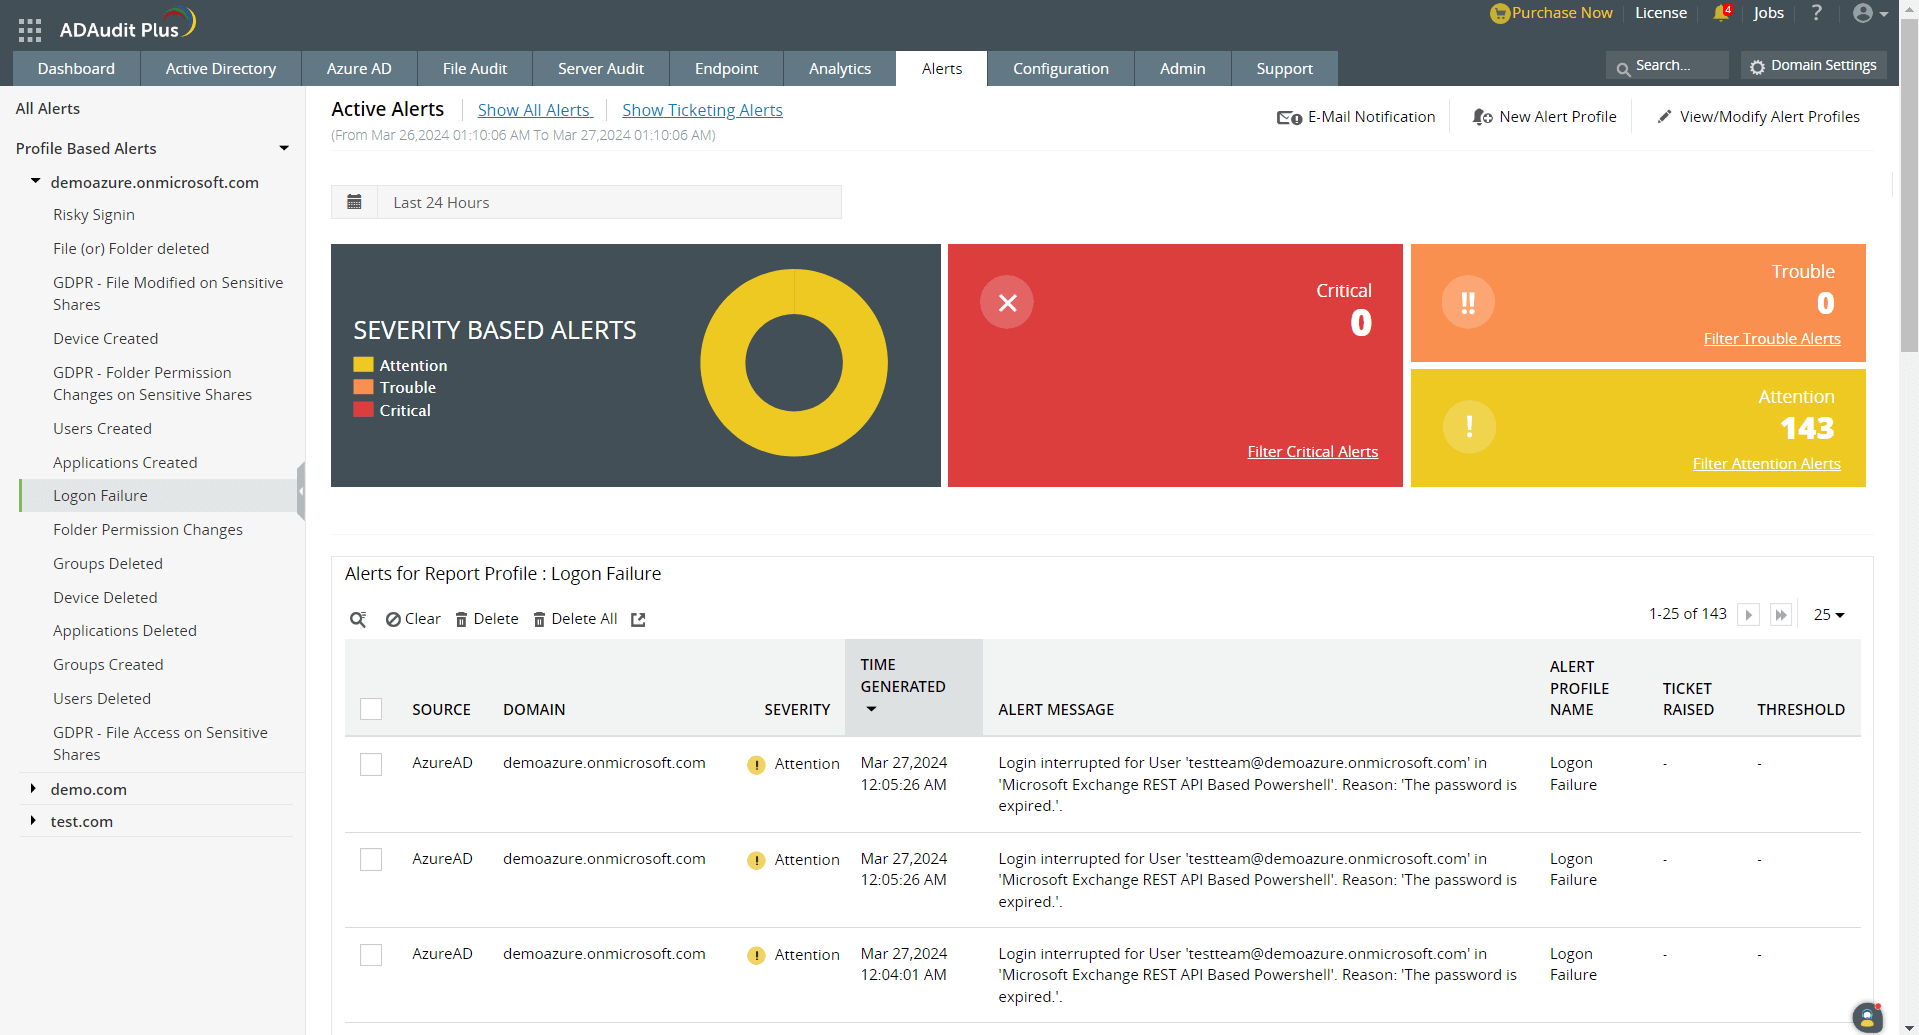Select the export alerts icon
The height and width of the screenshot is (1035, 1919).
click(x=638, y=619)
